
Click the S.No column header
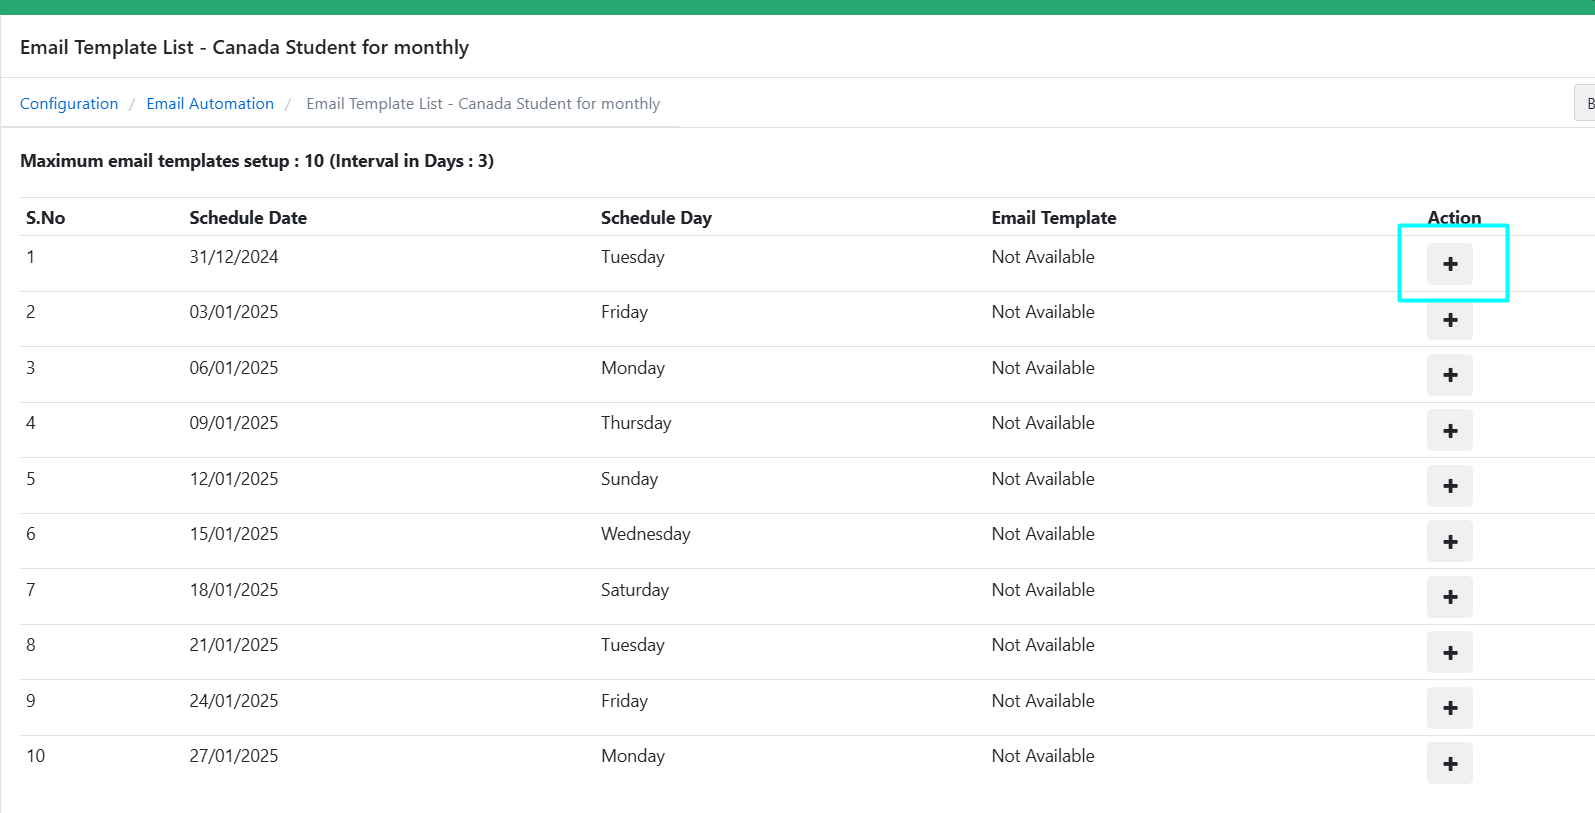[46, 218]
